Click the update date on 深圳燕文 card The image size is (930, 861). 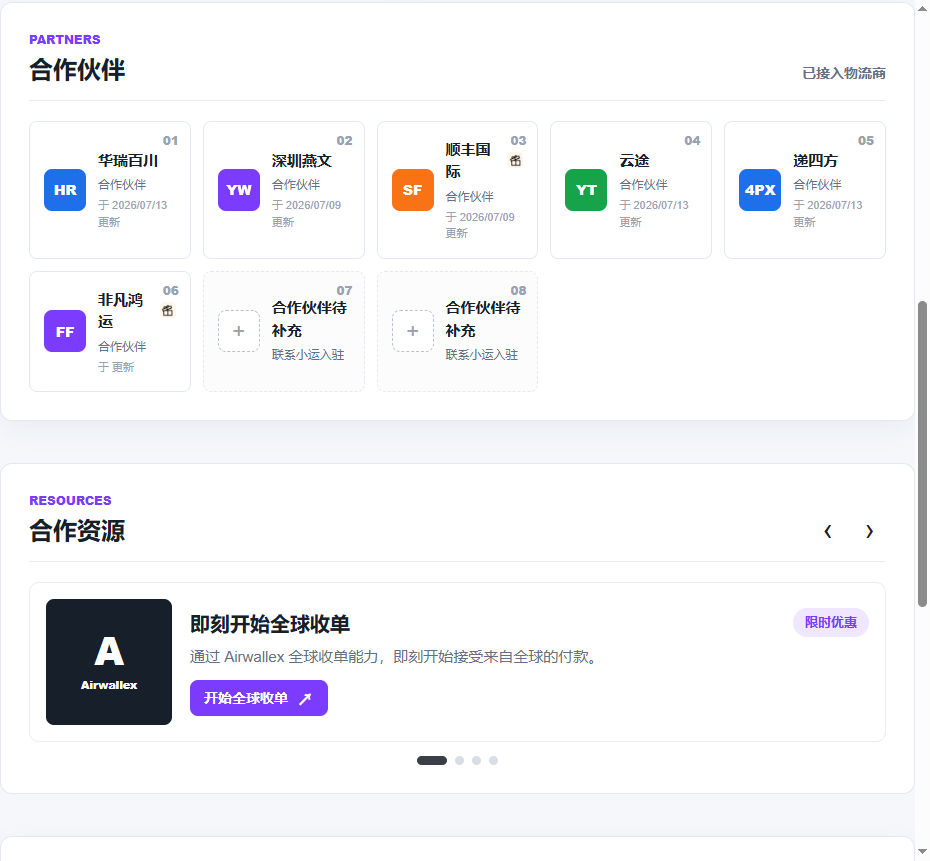pos(306,213)
